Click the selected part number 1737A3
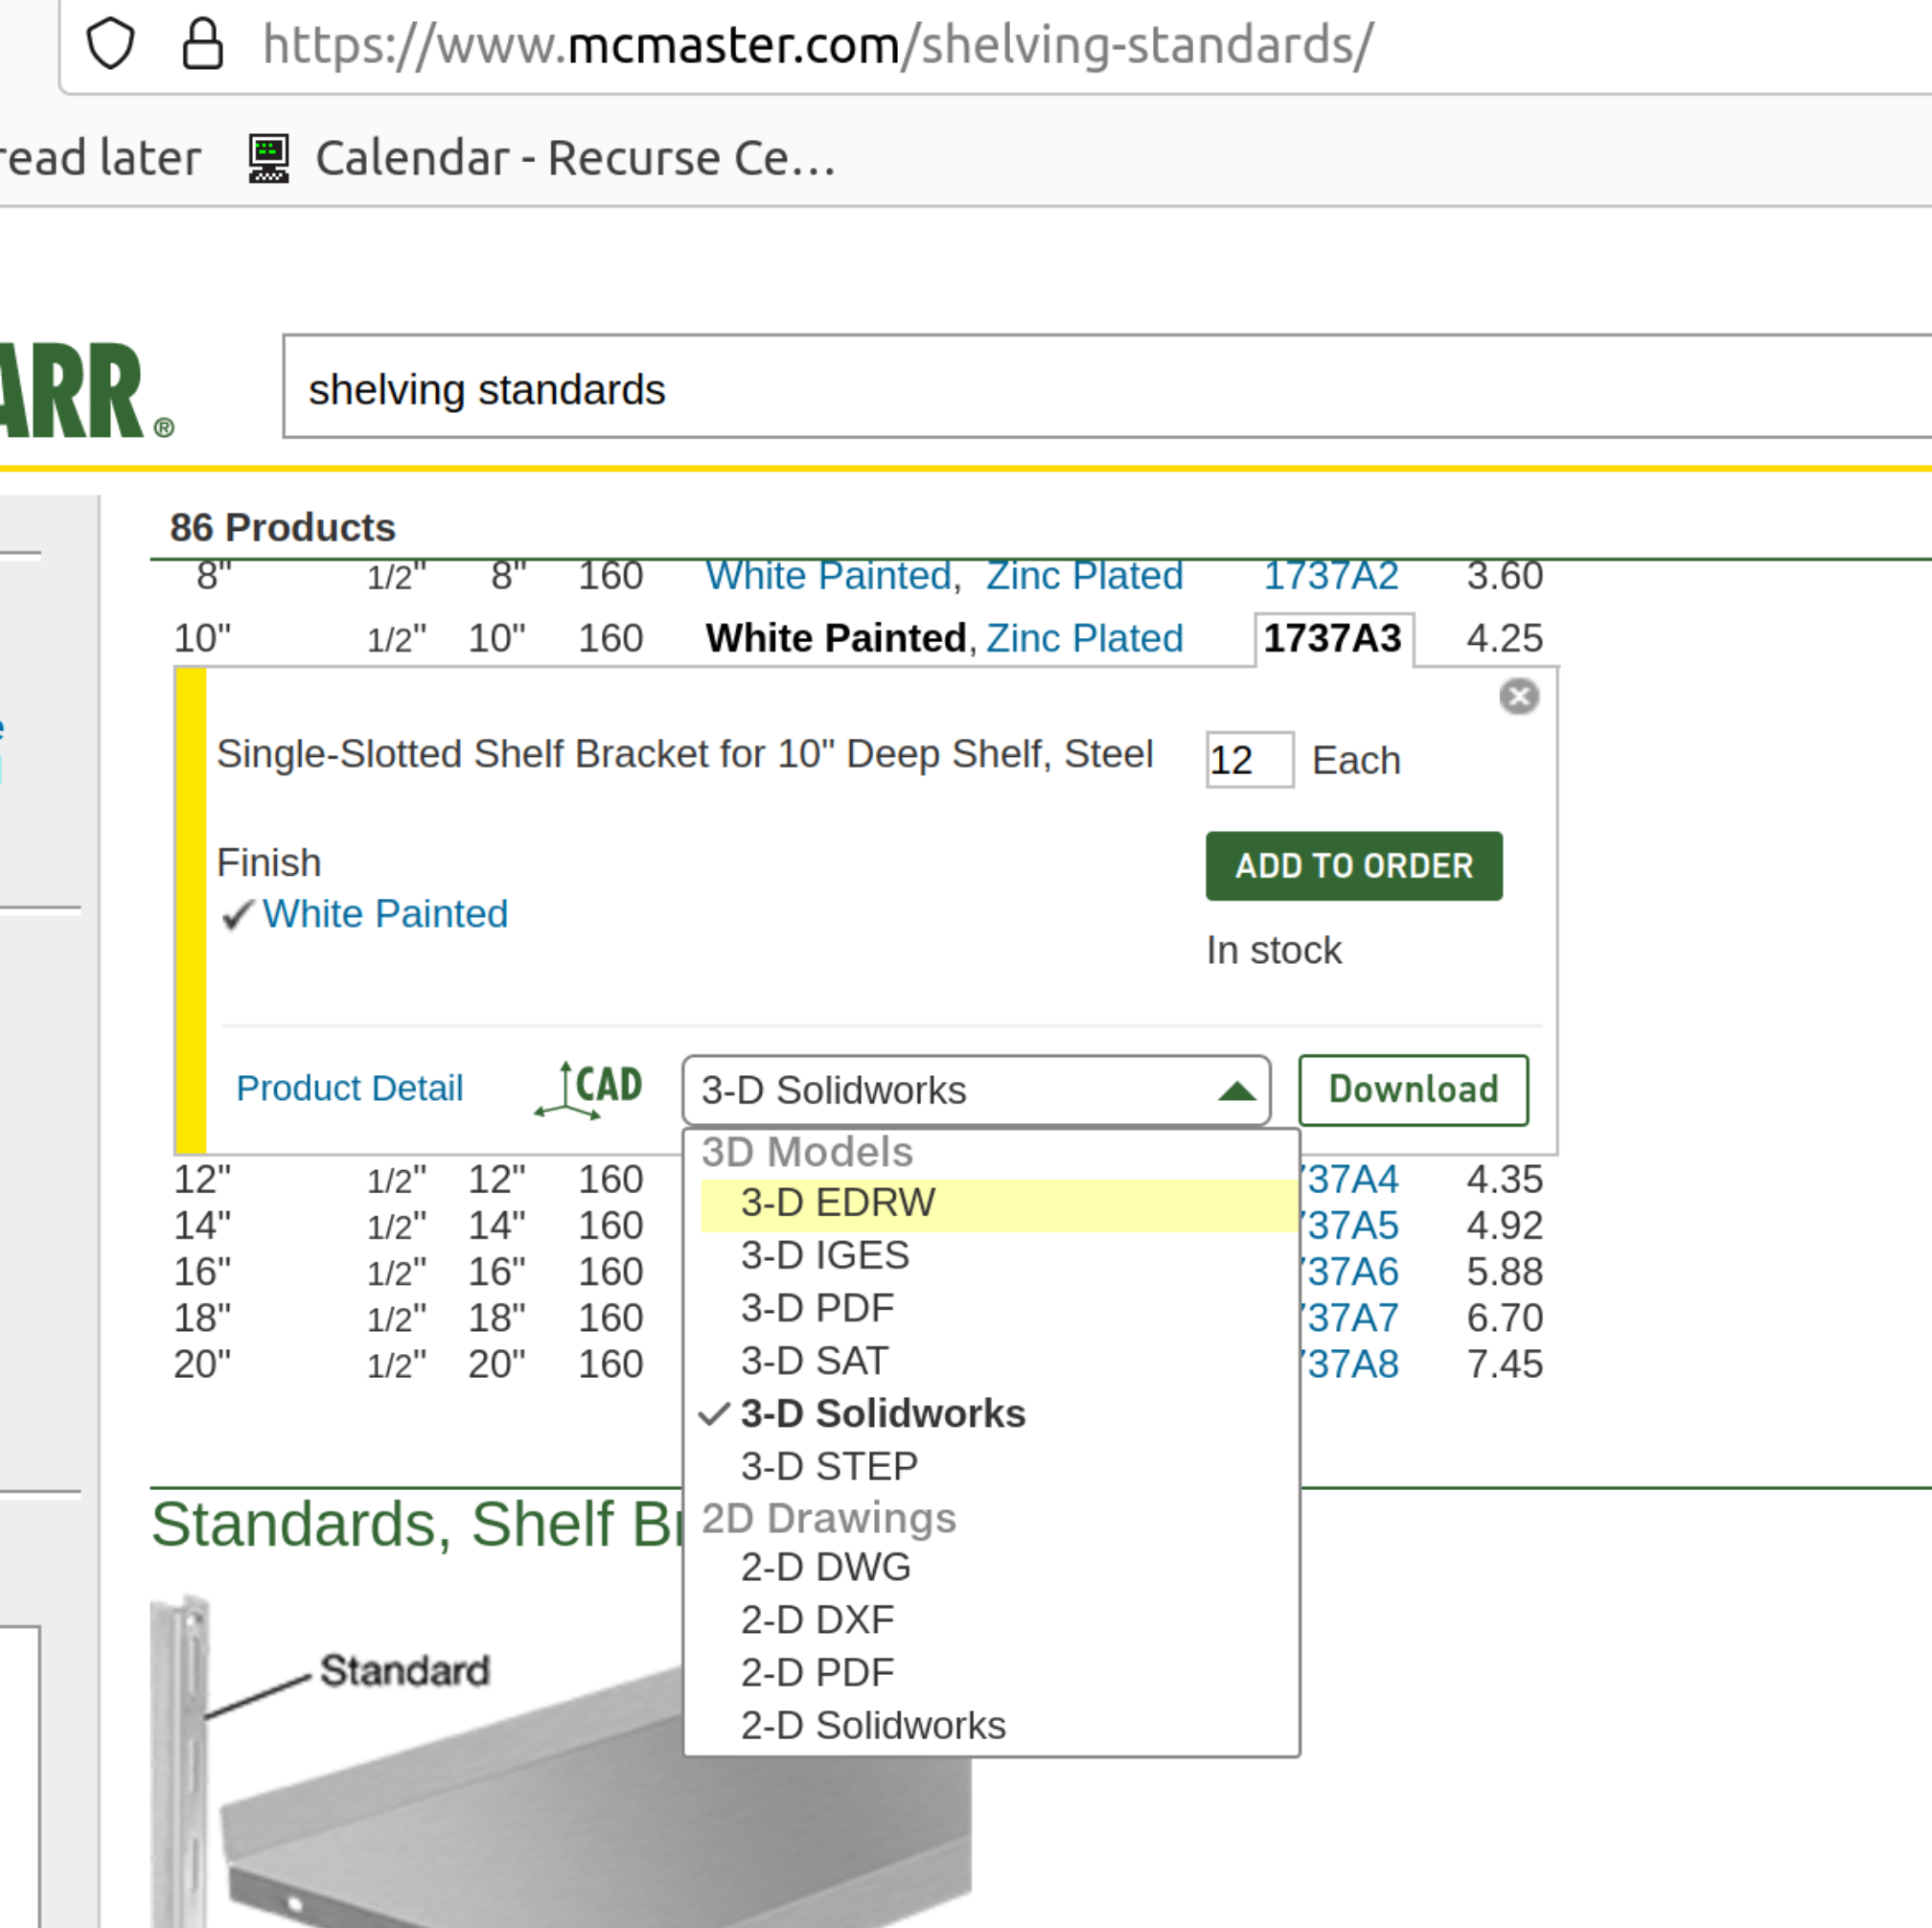This screenshot has height=1928, width=1932. (x=1333, y=639)
